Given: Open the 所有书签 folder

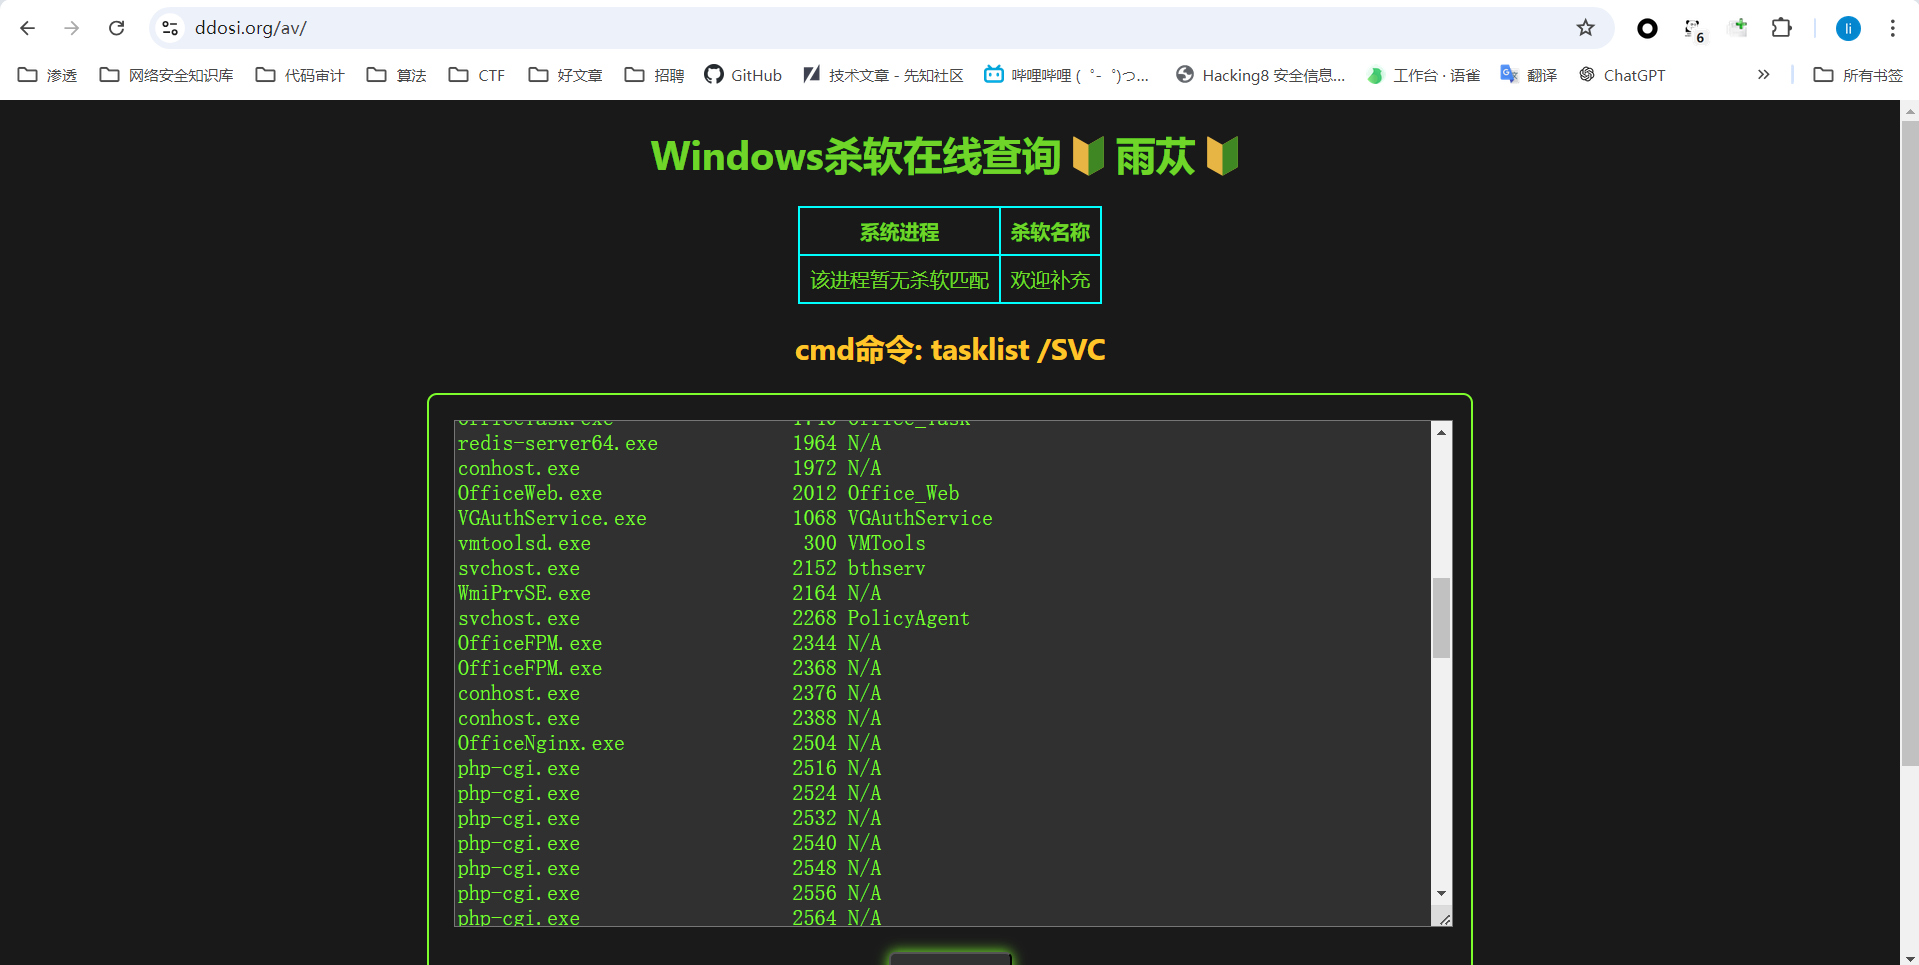Looking at the screenshot, I should coord(1858,75).
